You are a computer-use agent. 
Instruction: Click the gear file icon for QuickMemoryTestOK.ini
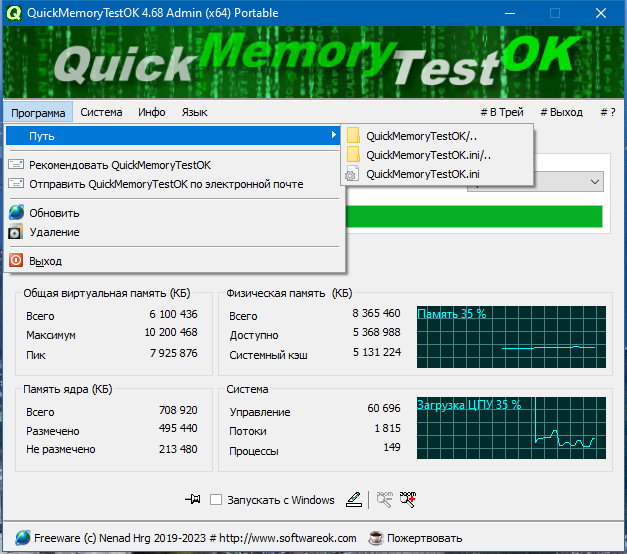click(x=352, y=174)
